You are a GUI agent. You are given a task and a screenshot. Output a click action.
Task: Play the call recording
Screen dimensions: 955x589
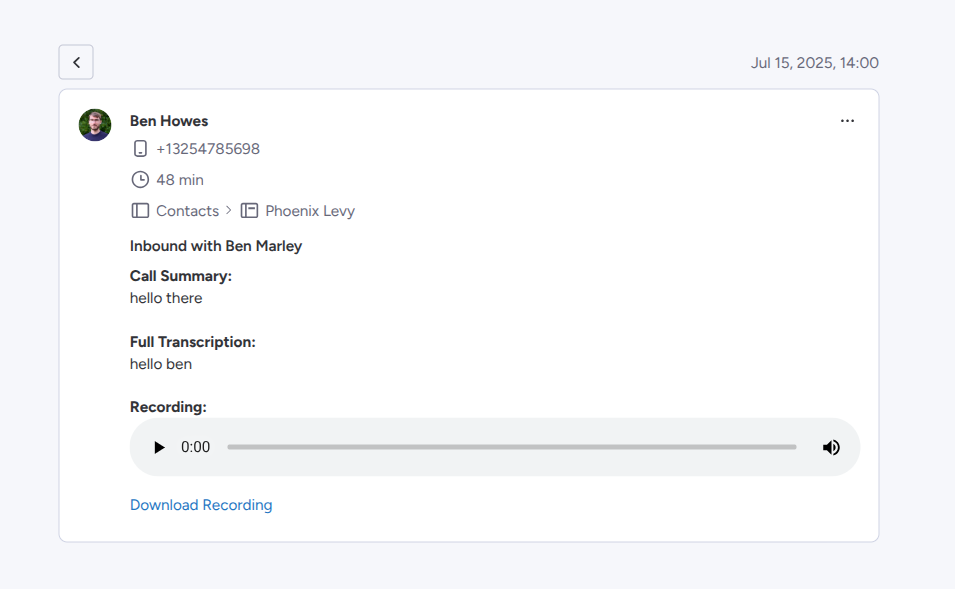(x=159, y=448)
